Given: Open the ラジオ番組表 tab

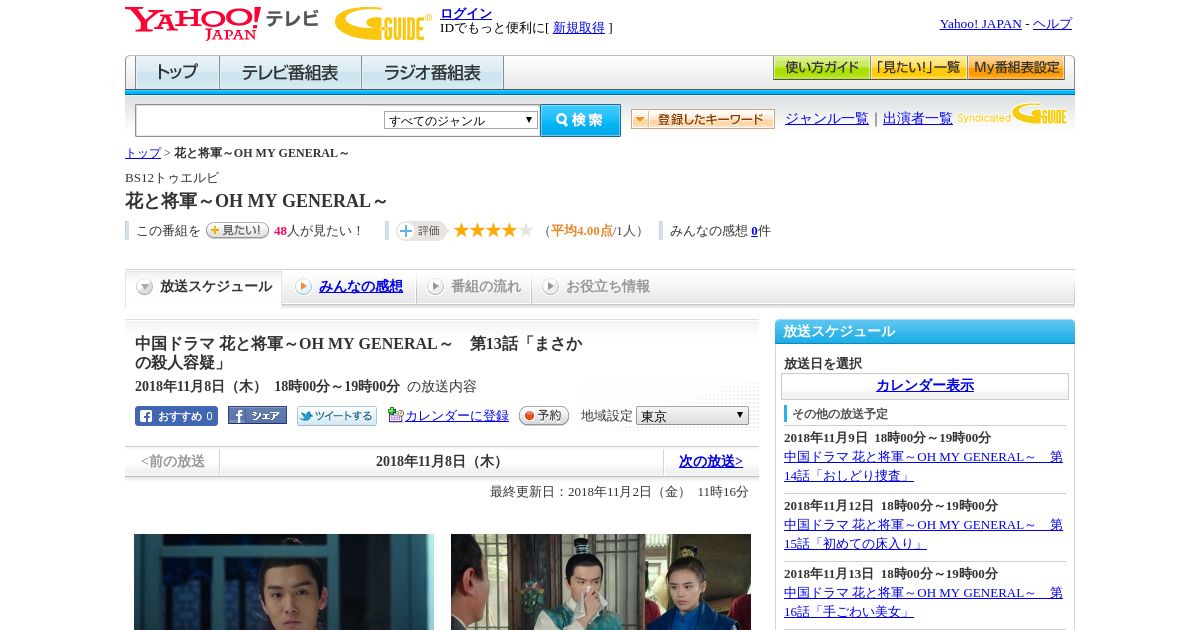Looking at the screenshot, I should pos(432,72).
